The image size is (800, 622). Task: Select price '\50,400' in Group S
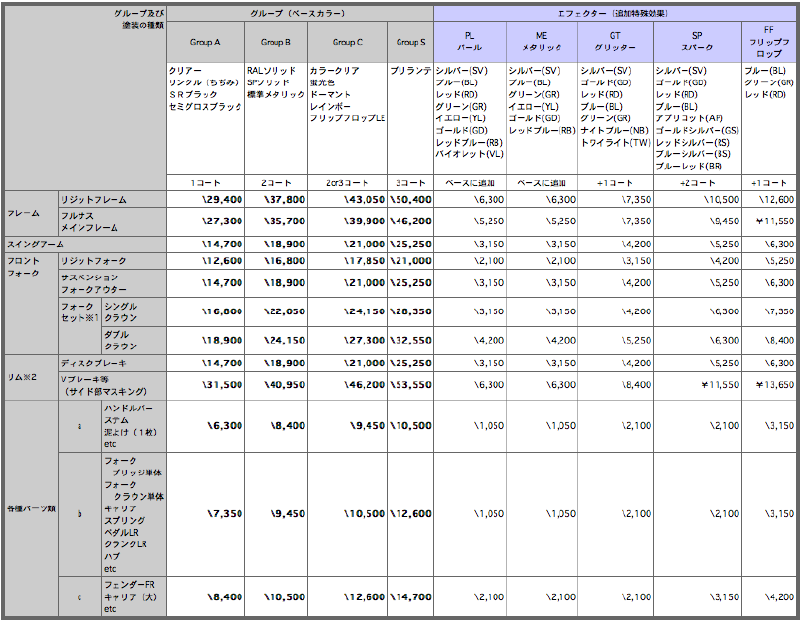tap(411, 200)
